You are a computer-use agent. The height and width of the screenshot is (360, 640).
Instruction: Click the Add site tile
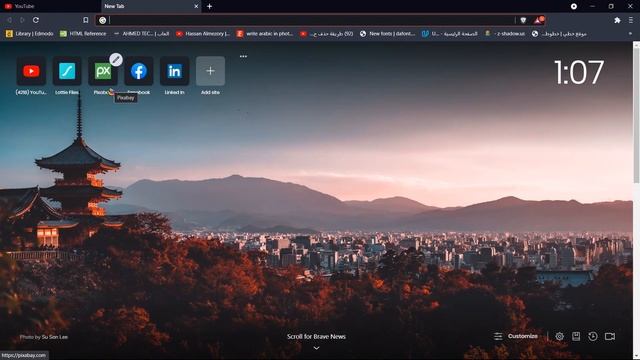[x=210, y=71]
